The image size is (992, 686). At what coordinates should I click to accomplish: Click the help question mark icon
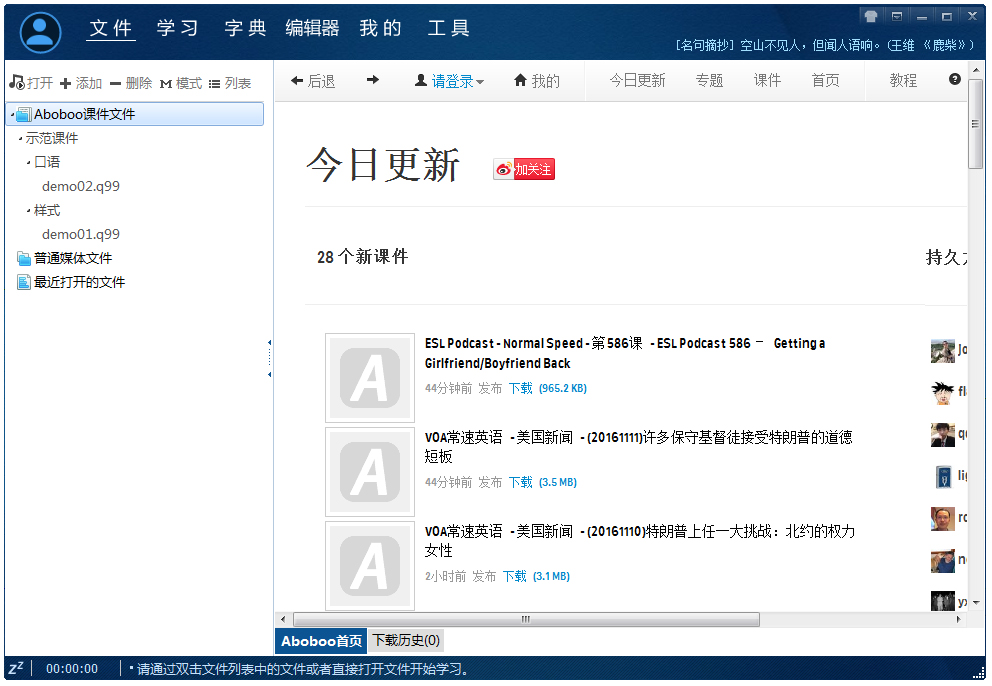tap(955, 79)
